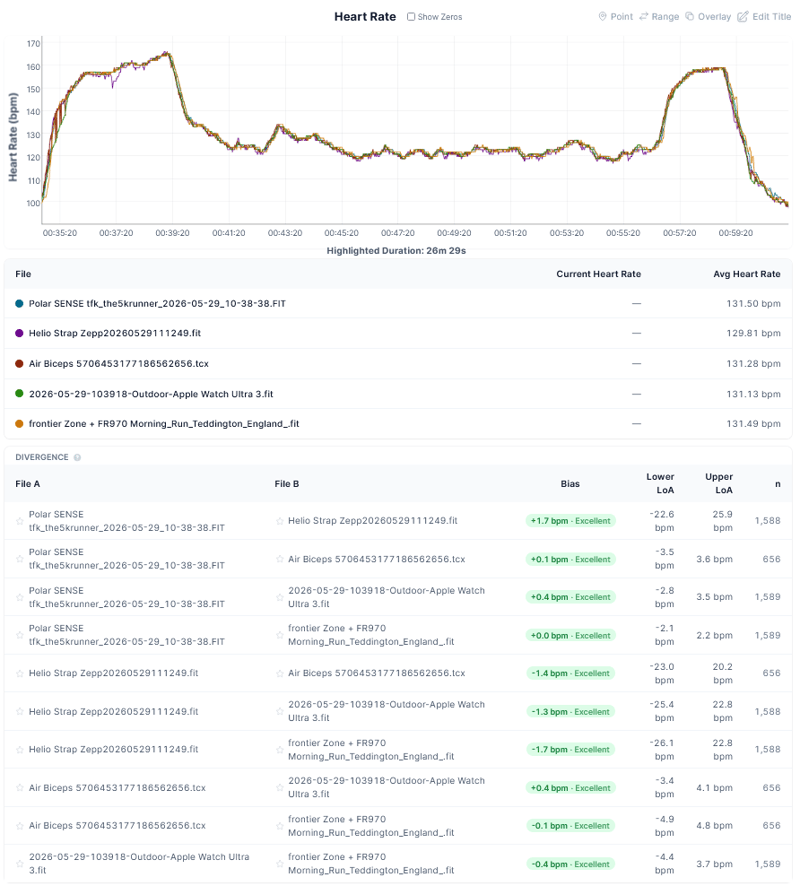
Task: Star File A Polar SENSE in +0.0 bpm row
Action: (20, 636)
